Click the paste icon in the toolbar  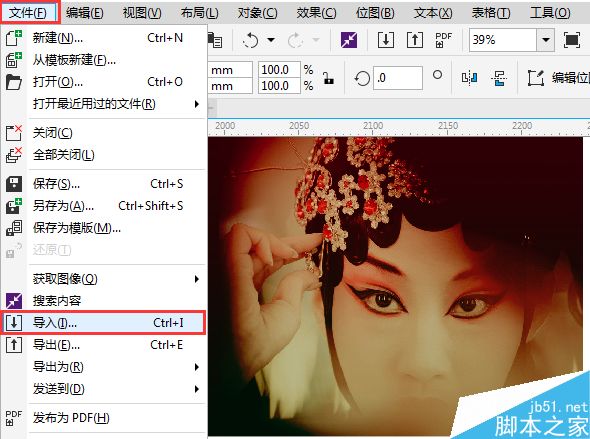point(215,40)
